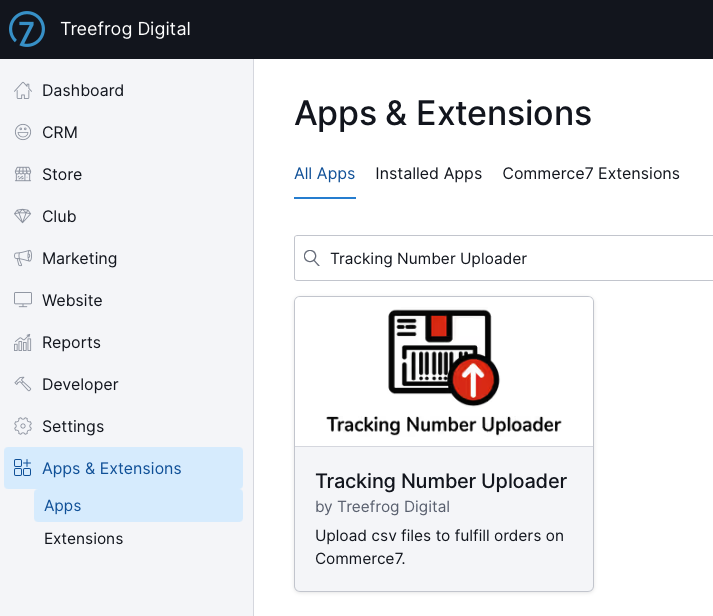Select the Apps submenu item
The height and width of the screenshot is (616, 713).
[138, 506]
